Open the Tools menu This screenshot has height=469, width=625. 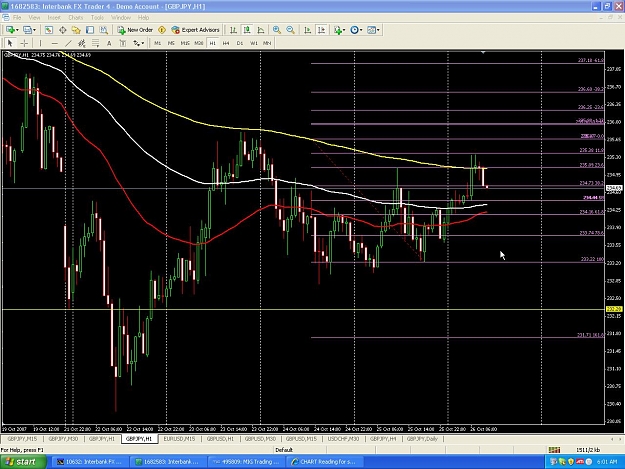tap(97, 18)
